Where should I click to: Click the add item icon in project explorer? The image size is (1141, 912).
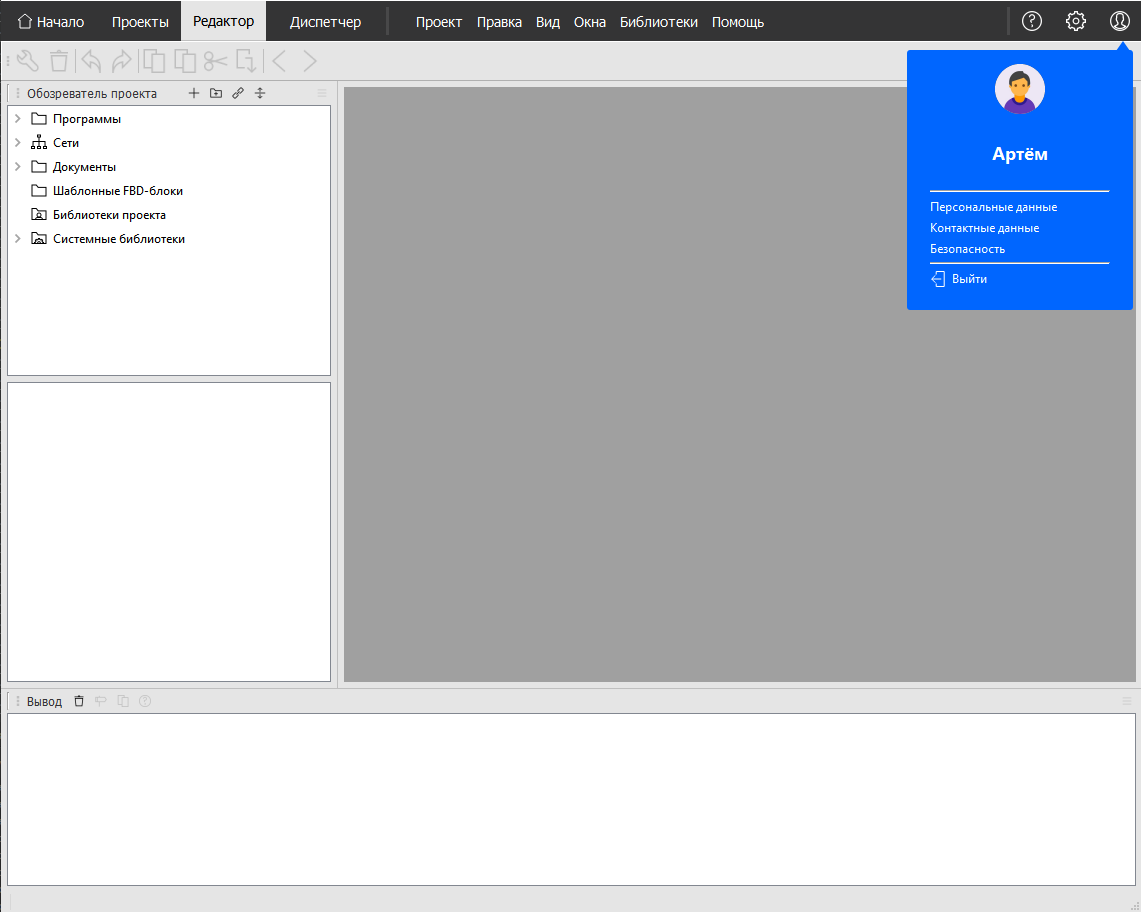click(x=194, y=93)
